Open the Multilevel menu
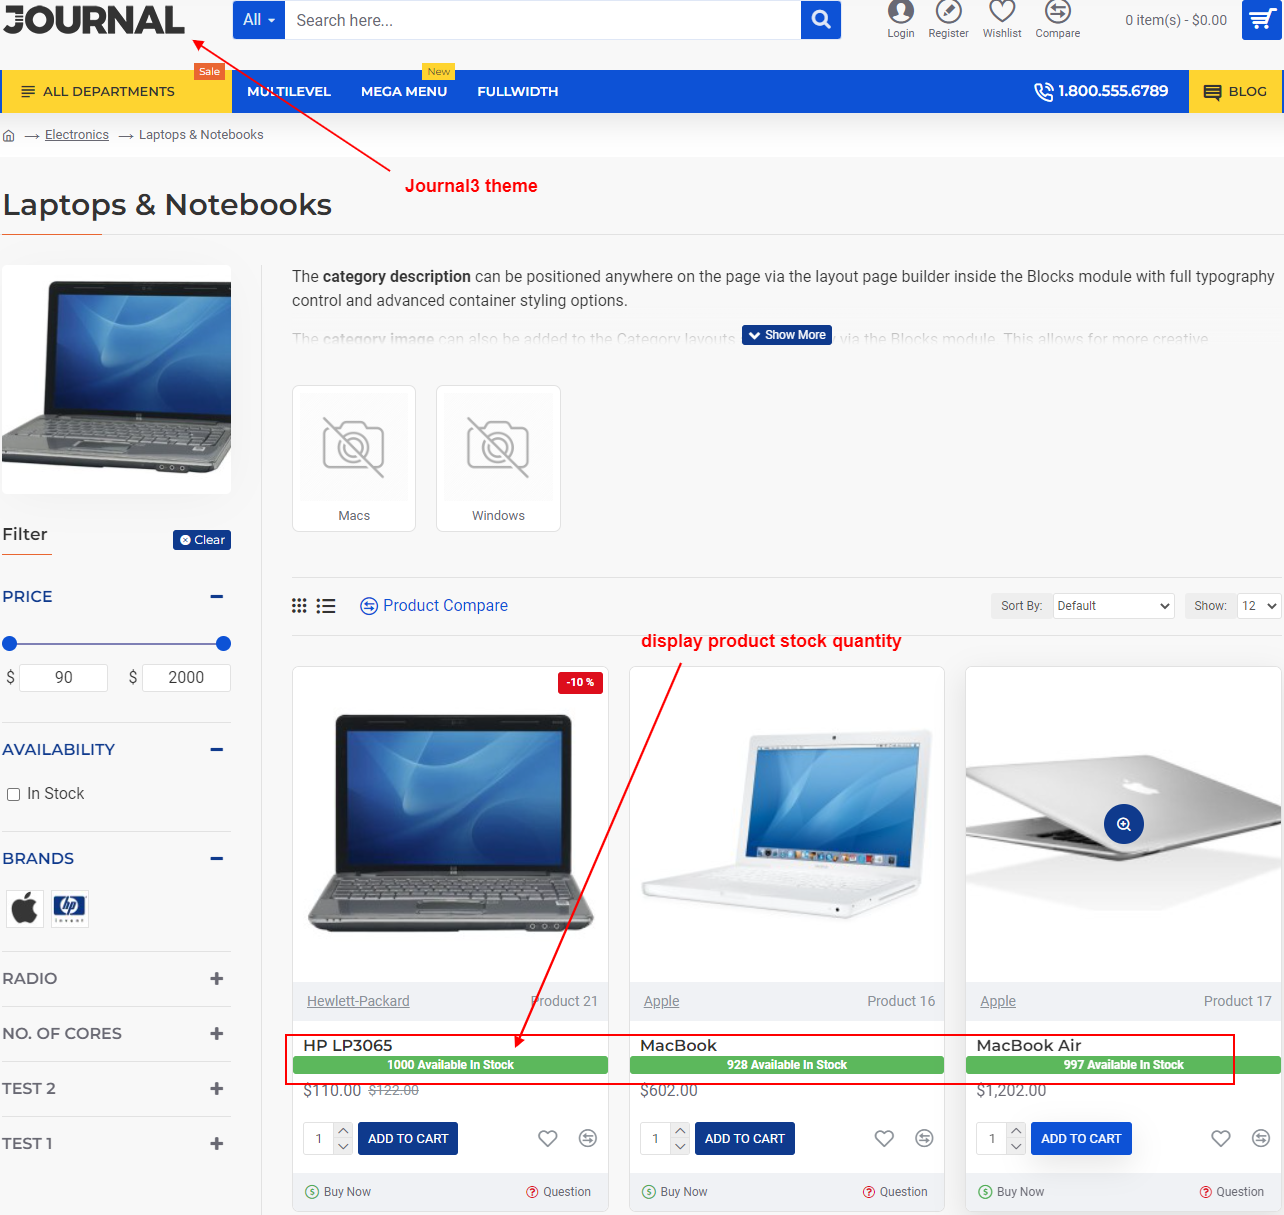Image resolution: width=1284 pixels, height=1215 pixels. (289, 91)
